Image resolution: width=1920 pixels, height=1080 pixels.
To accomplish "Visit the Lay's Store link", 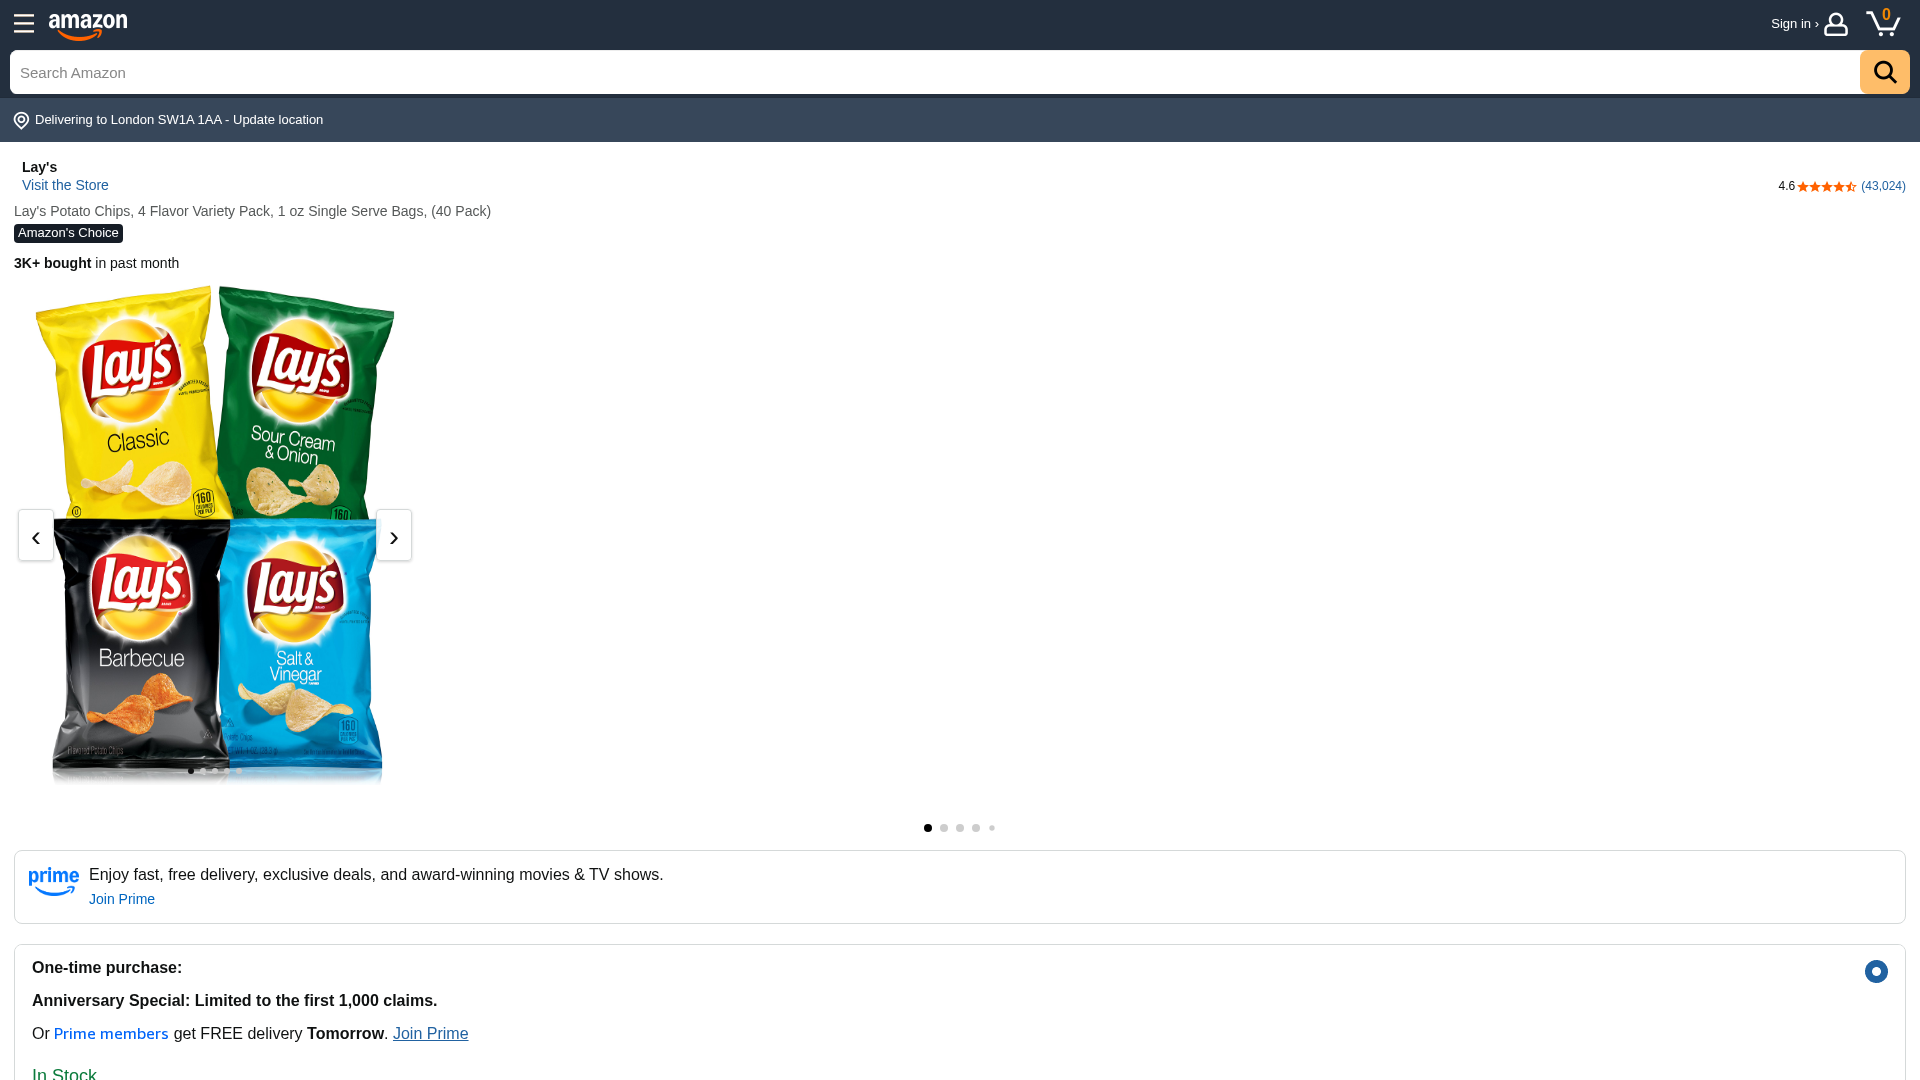I will (x=65, y=185).
